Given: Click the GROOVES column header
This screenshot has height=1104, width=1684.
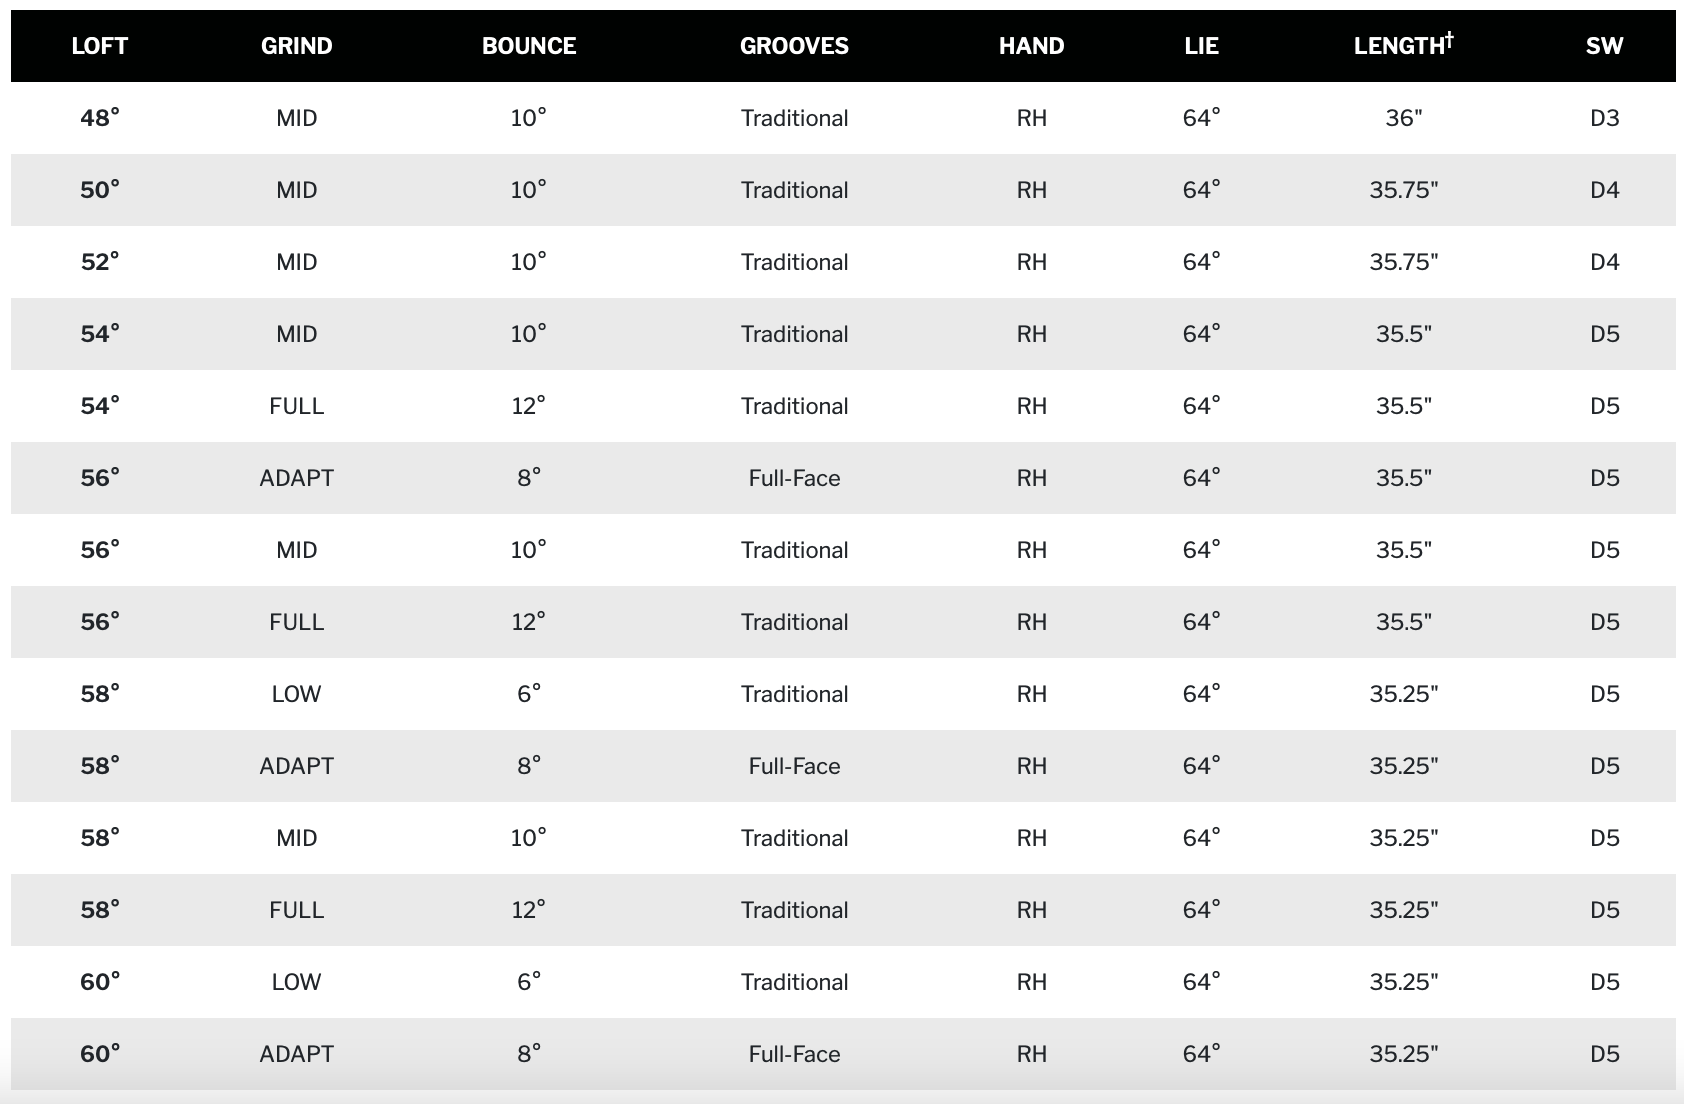Looking at the screenshot, I should pyautogui.click(x=794, y=46).
